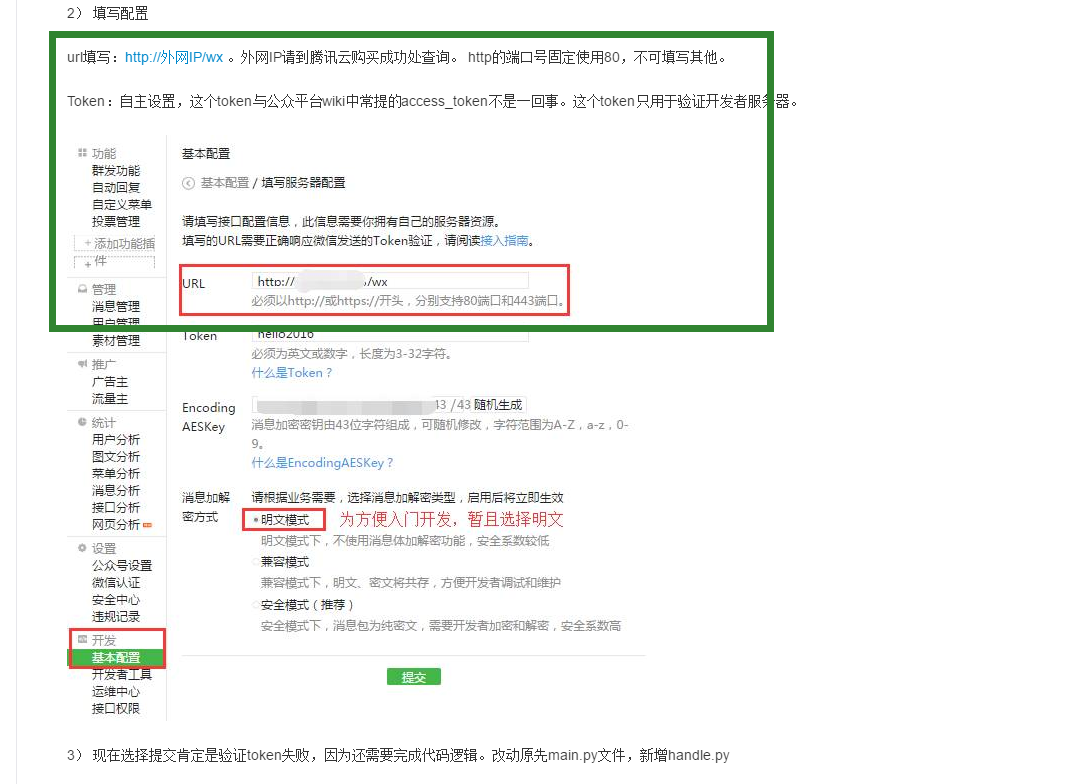Select the 安全模式（推荐）radio option

point(253,604)
